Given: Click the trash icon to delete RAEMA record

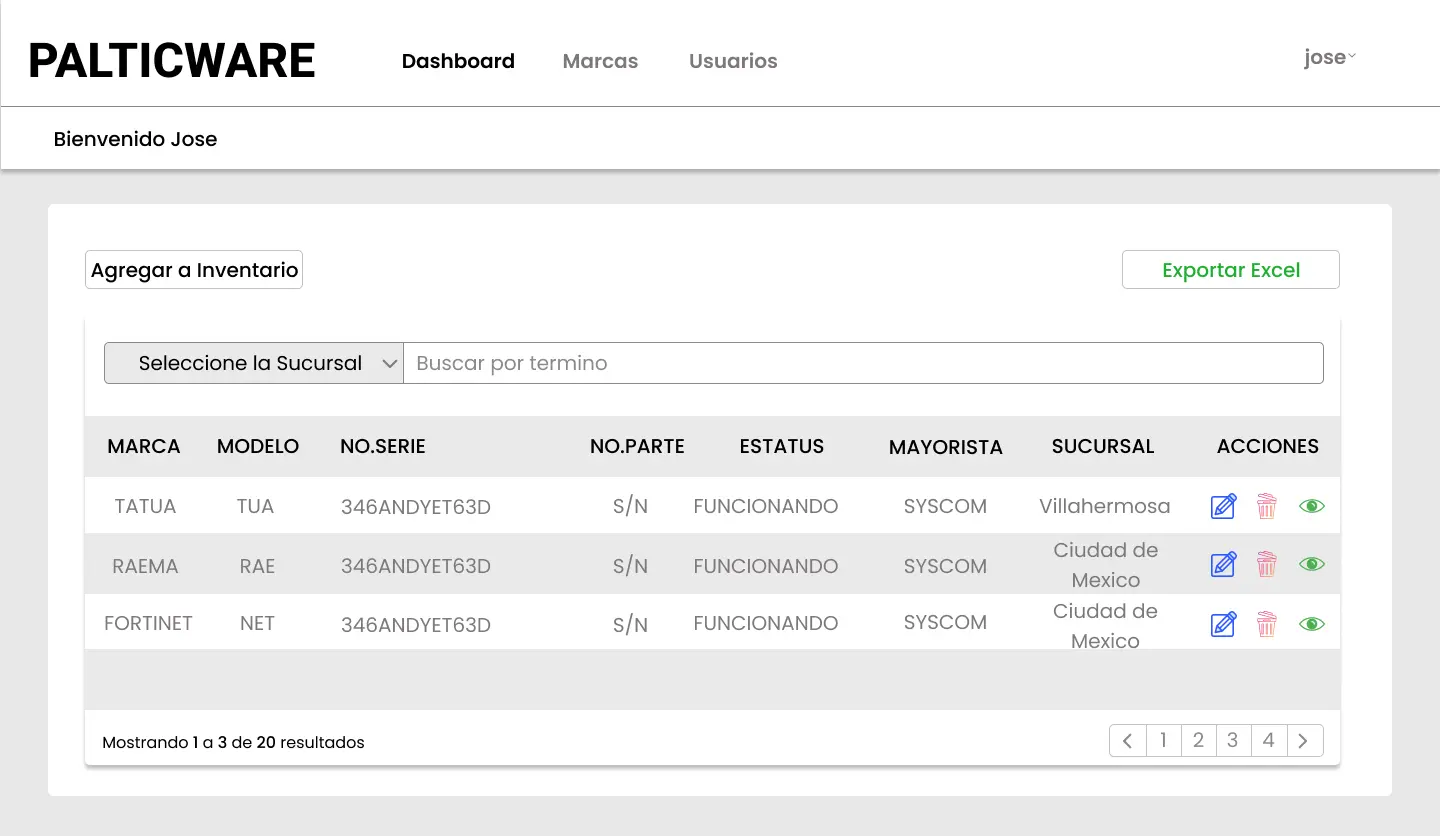Looking at the screenshot, I should click(x=1267, y=564).
